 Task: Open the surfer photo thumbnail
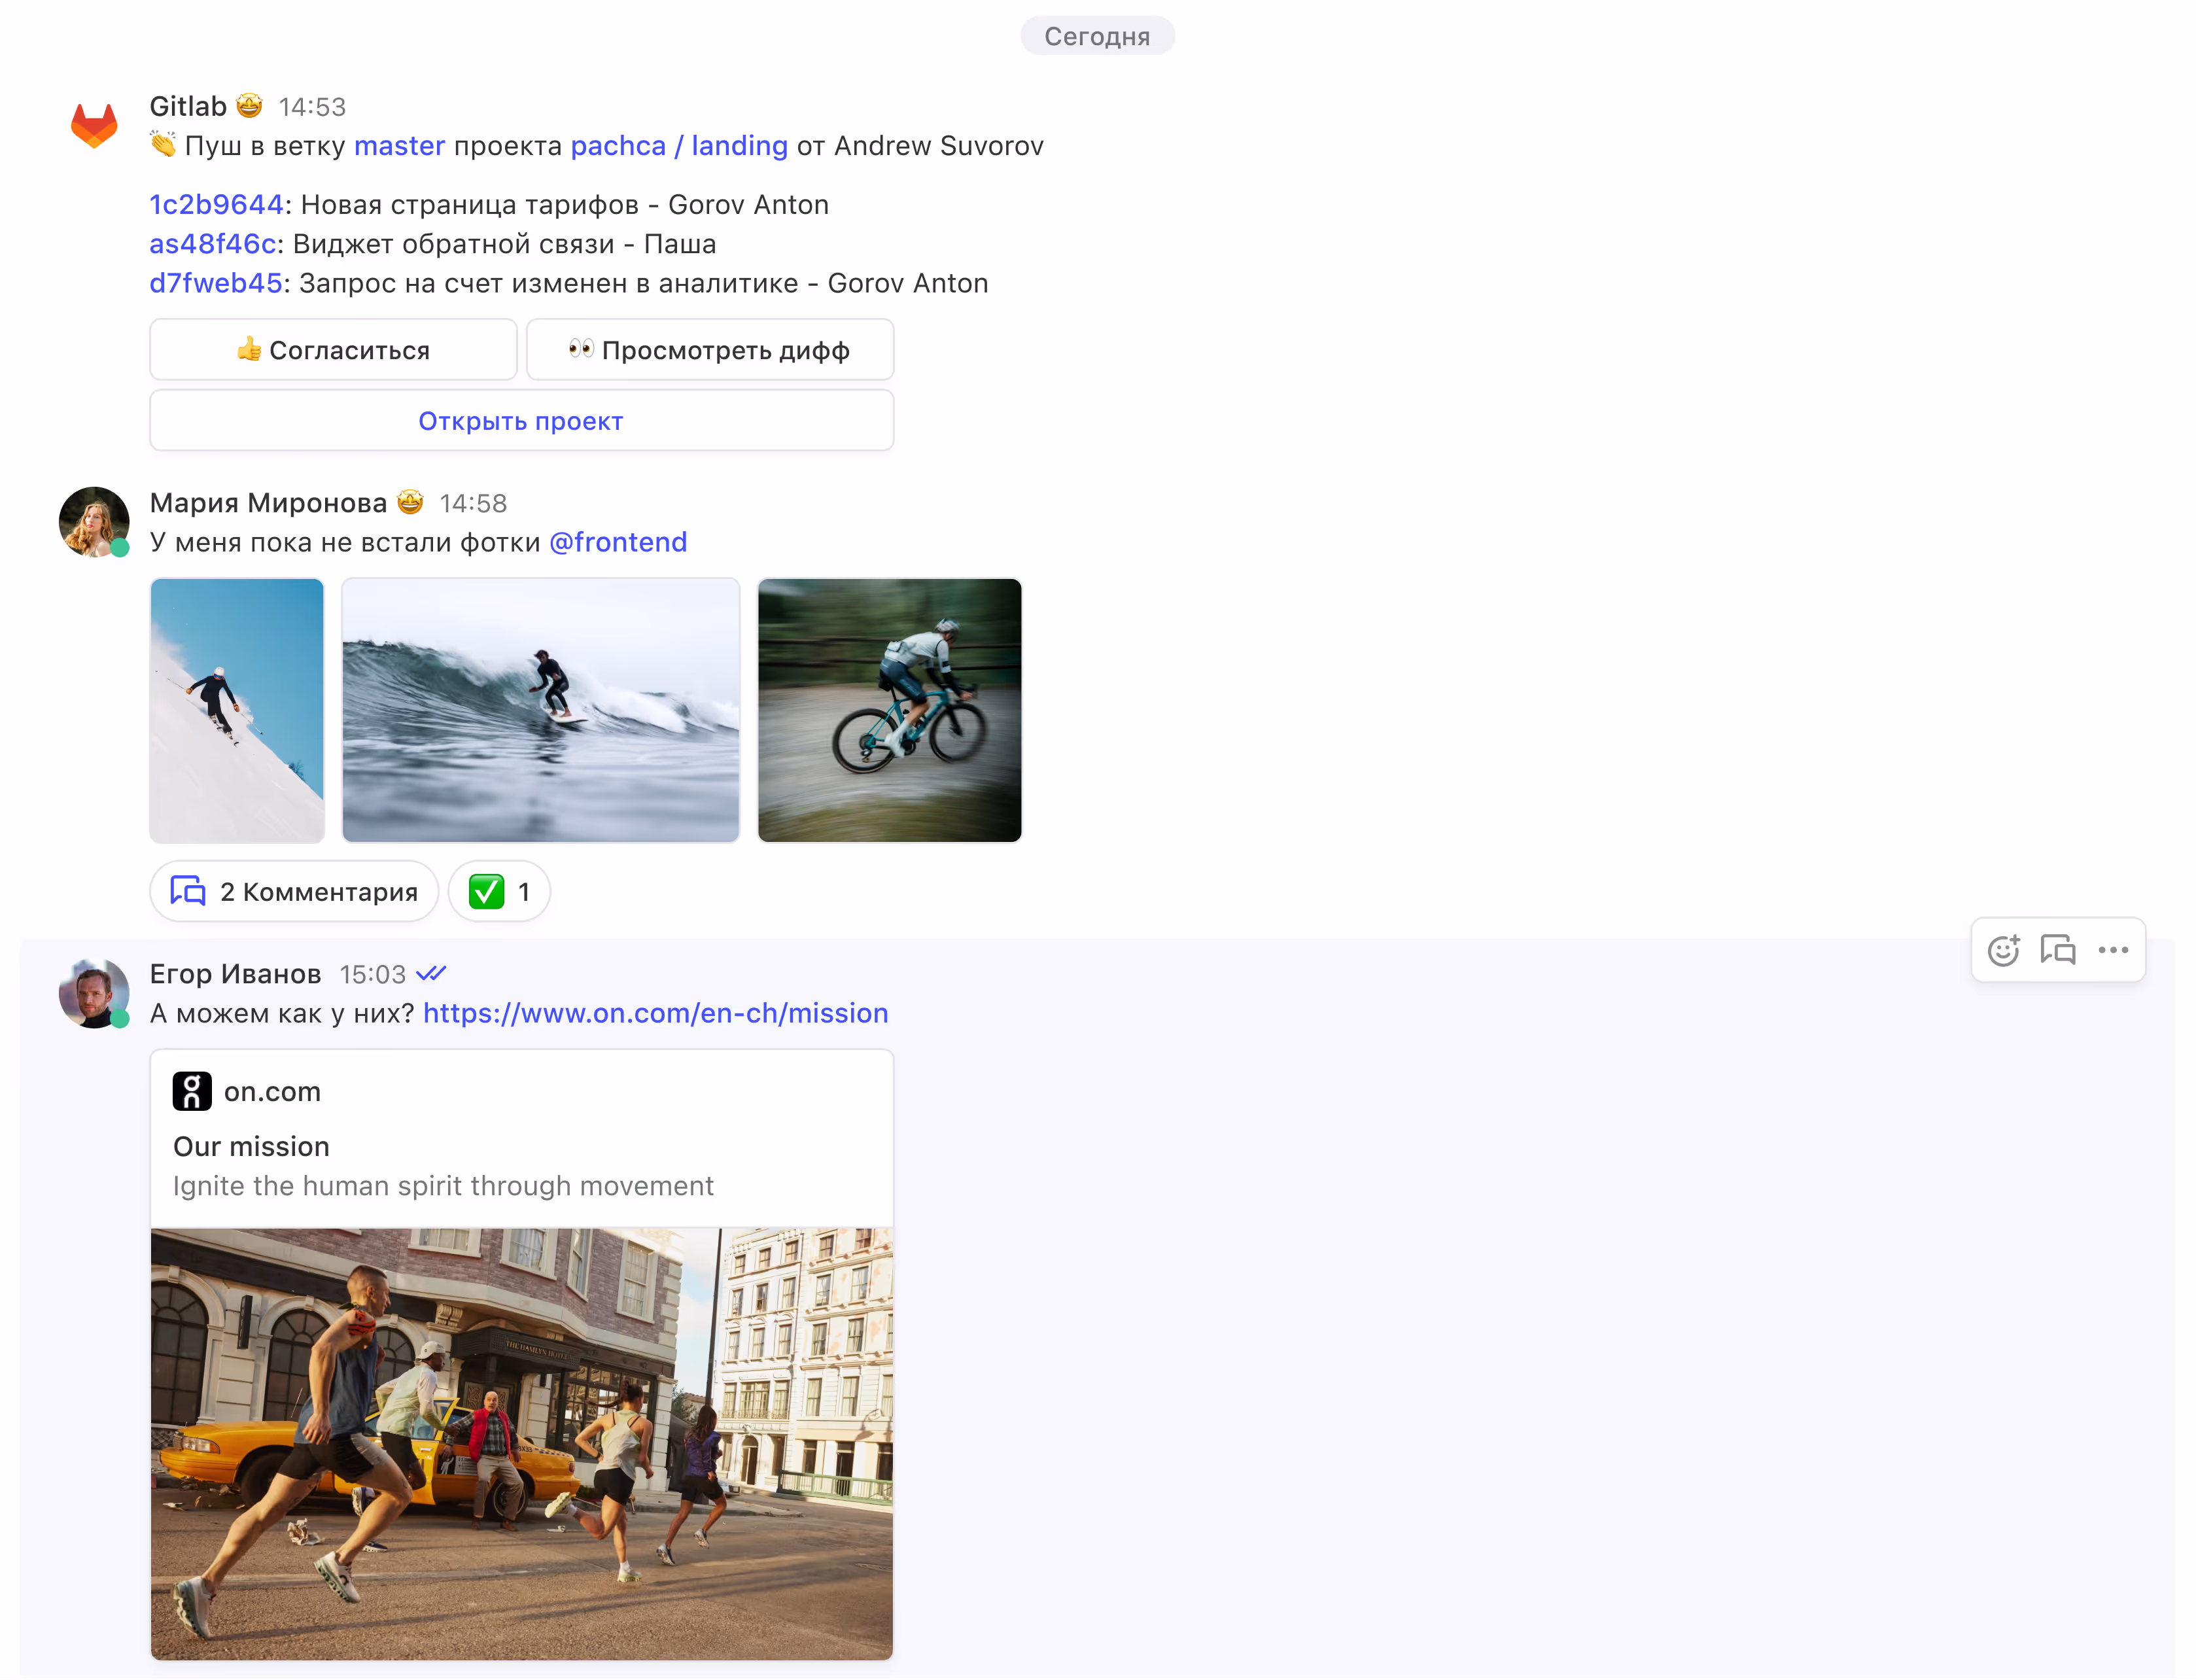540,710
